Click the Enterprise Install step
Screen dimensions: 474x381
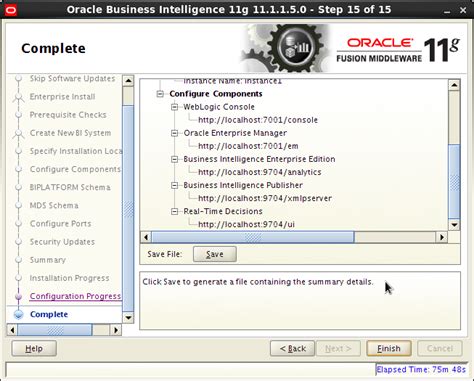[62, 97]
